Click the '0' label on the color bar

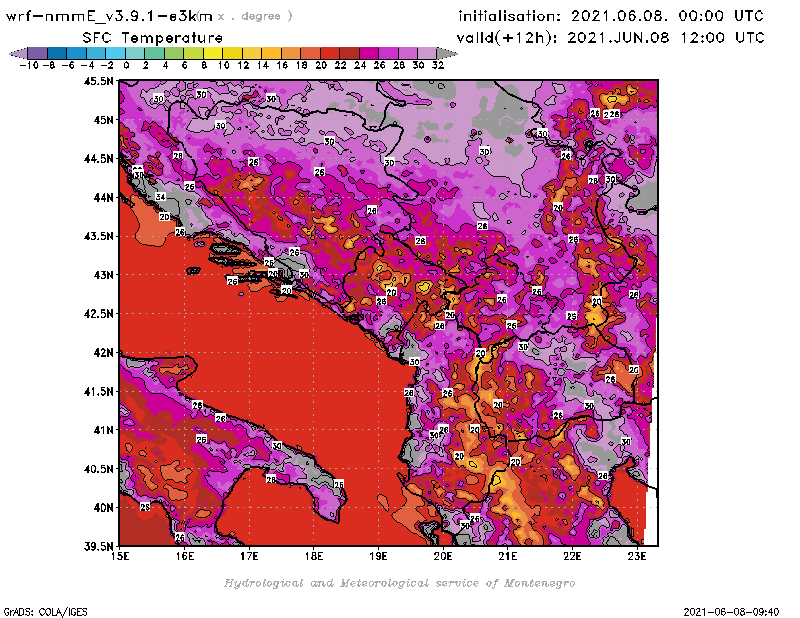[x=126, y=65]
